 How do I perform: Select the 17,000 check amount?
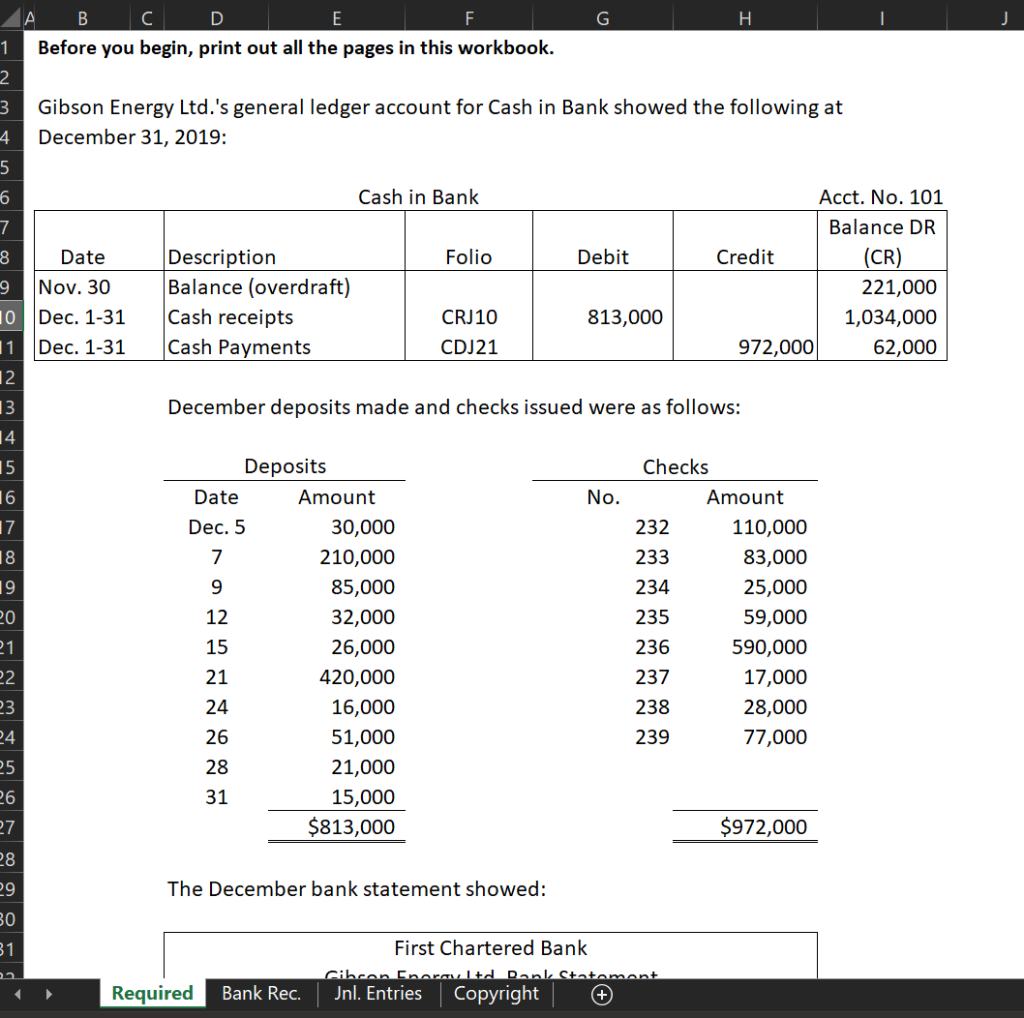pyautogui.click(x=744, y=677)
